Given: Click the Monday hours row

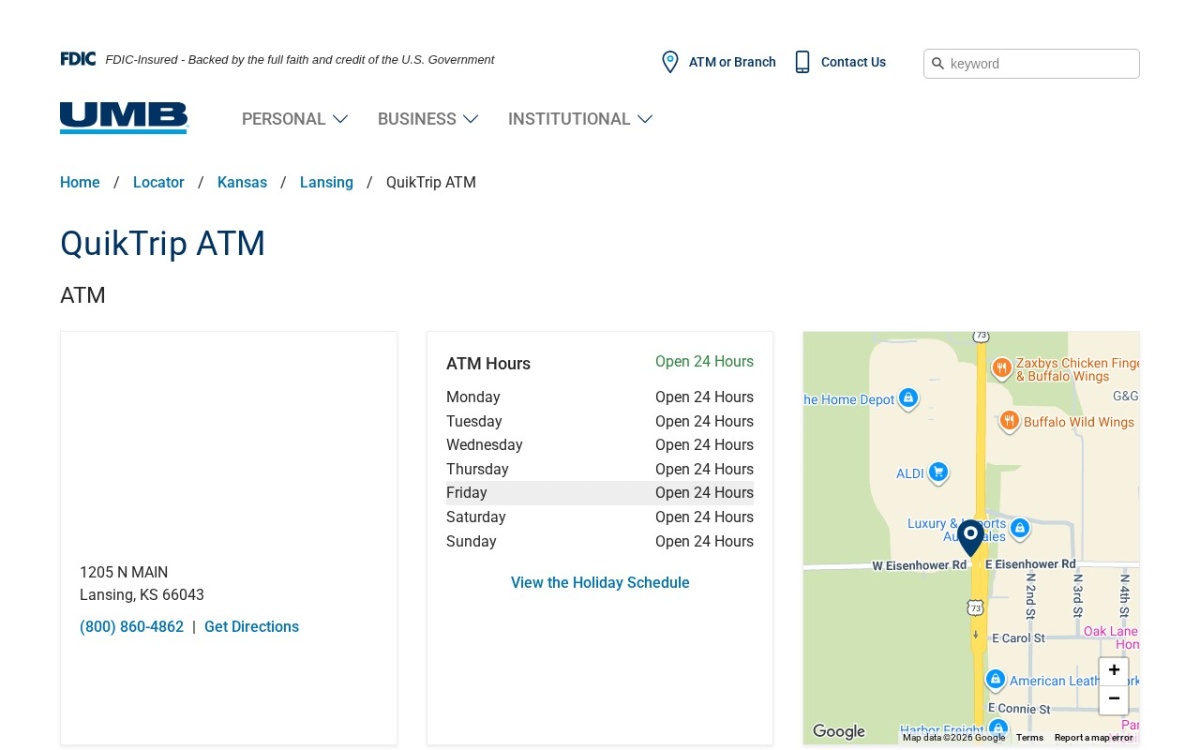Looking at the screenshot, I should point(600,397).
